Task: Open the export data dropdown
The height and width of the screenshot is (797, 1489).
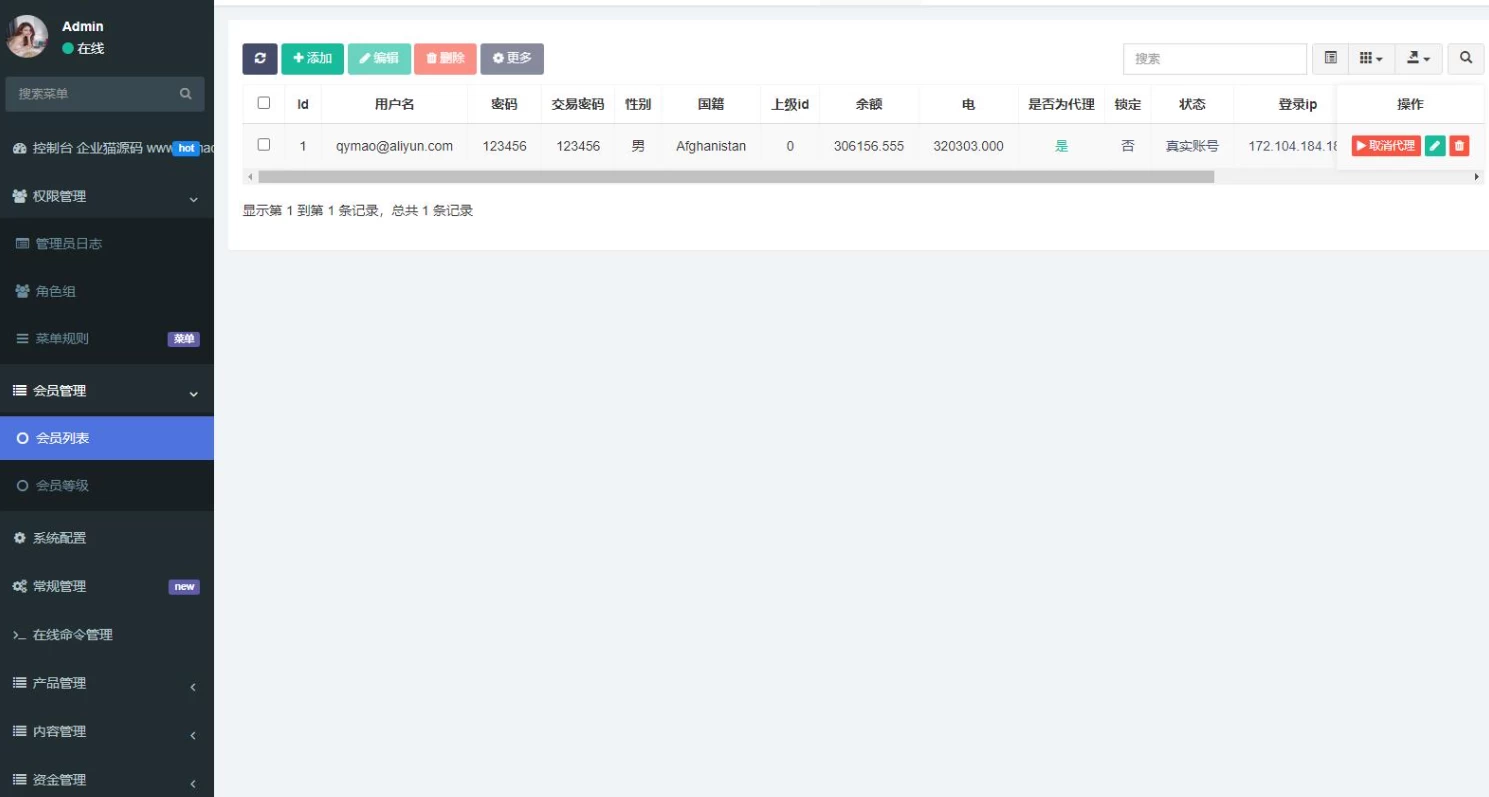Action: pyautogui.click(x=1418, y=59)
